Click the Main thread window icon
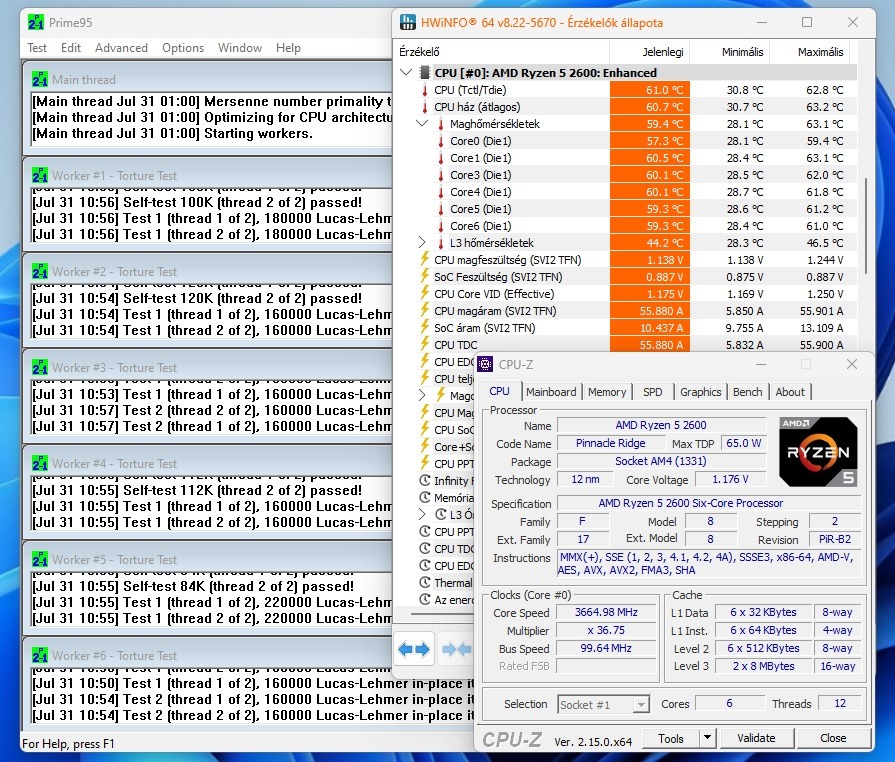The height and width of the screenshot is (762, 895). [x=40, y=79]
